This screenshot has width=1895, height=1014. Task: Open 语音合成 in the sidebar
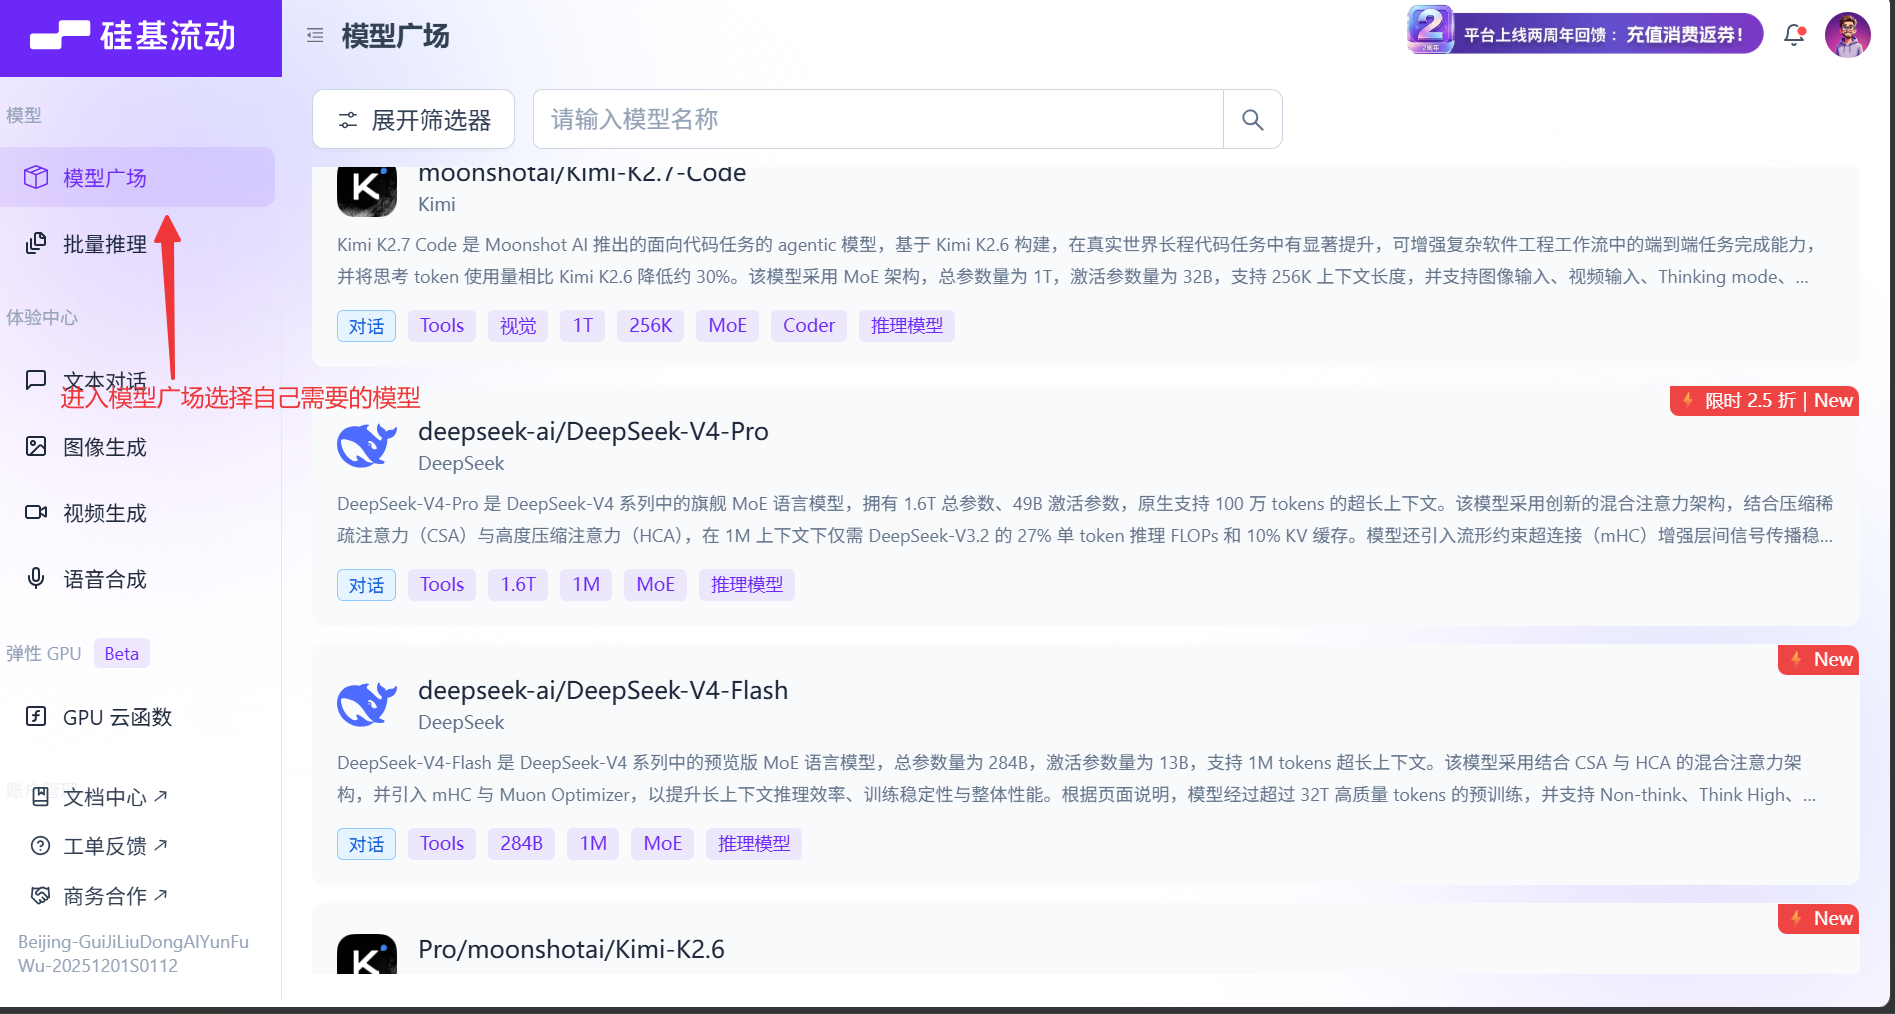138,578
